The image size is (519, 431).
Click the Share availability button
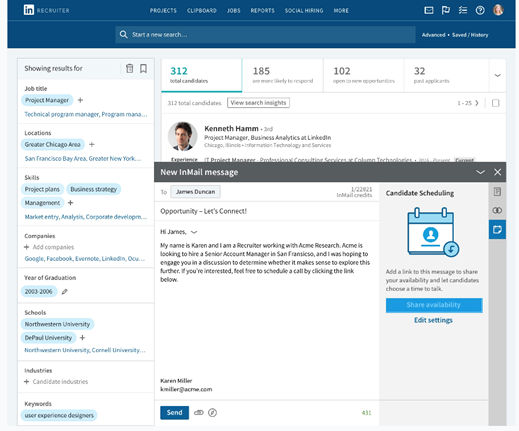[434, 305]
